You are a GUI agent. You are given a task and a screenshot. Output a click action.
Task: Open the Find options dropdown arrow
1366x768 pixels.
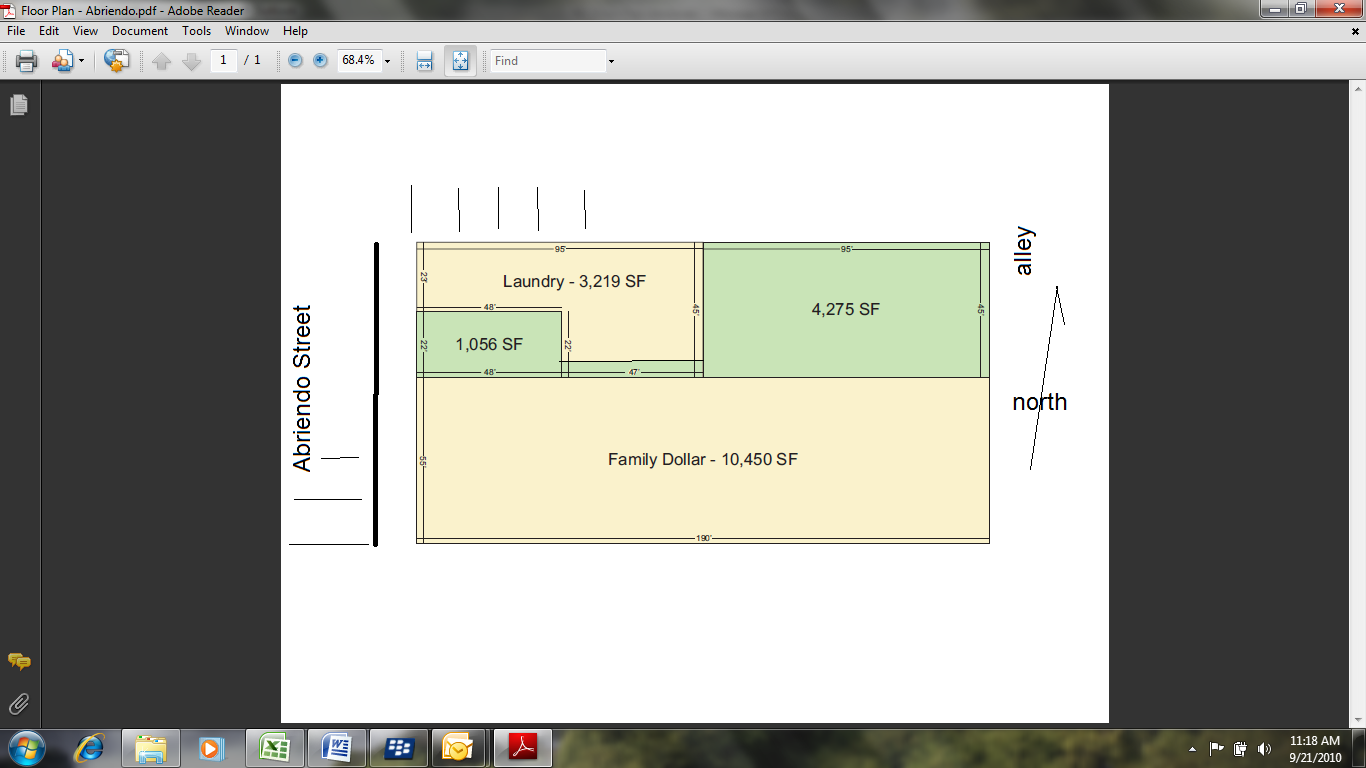coord(611,61)
